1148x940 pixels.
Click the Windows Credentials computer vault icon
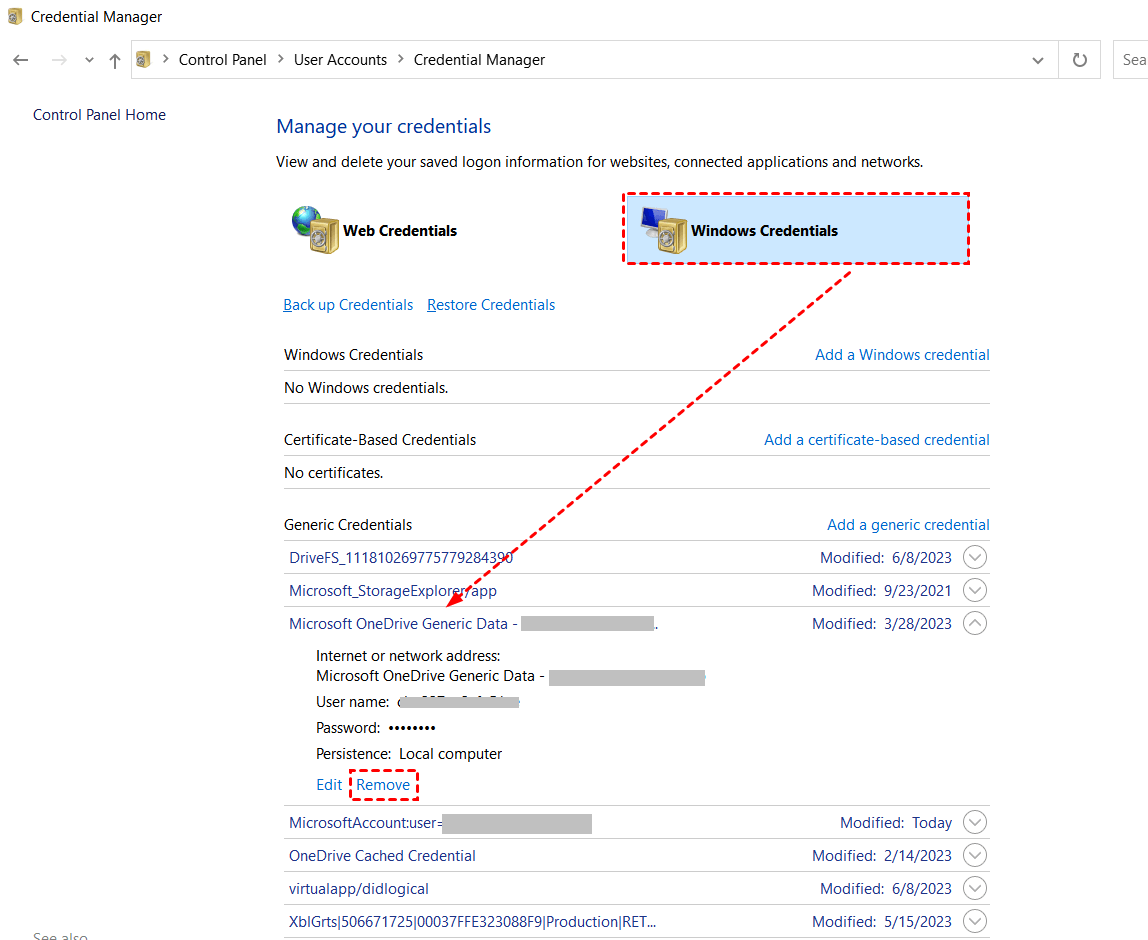click(663, 229)
